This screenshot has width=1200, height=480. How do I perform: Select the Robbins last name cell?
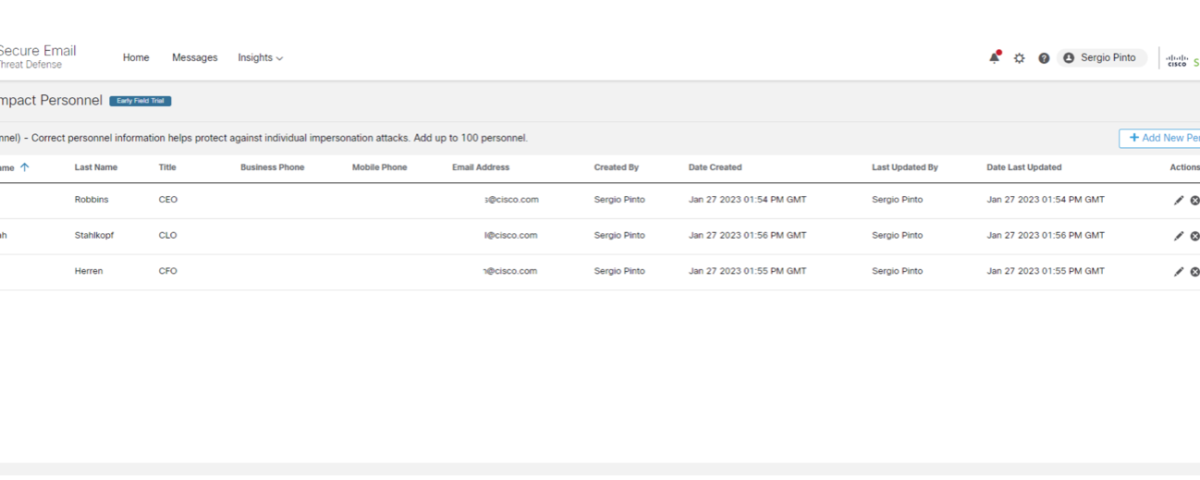point(92,199)
